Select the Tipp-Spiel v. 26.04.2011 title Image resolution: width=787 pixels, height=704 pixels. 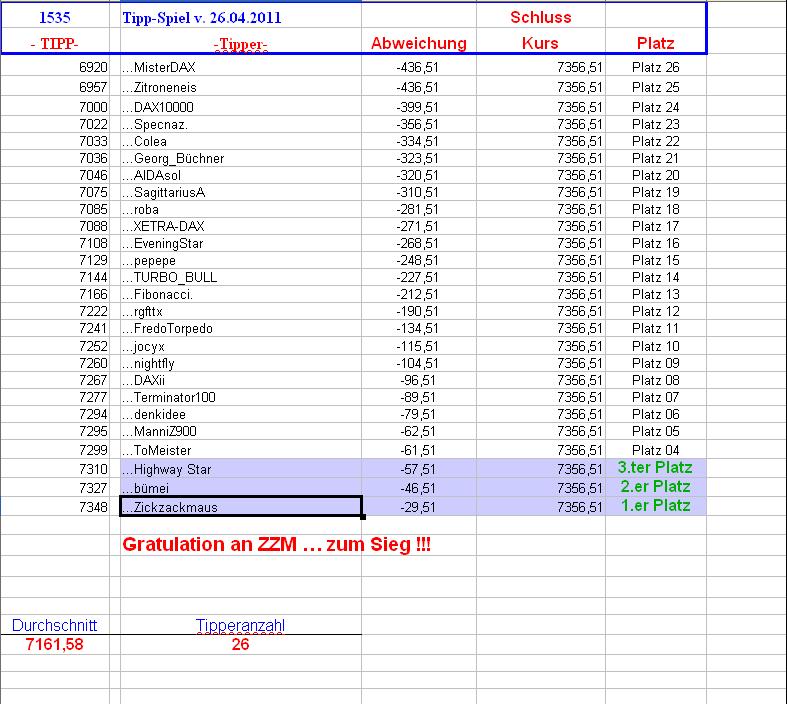202,18
